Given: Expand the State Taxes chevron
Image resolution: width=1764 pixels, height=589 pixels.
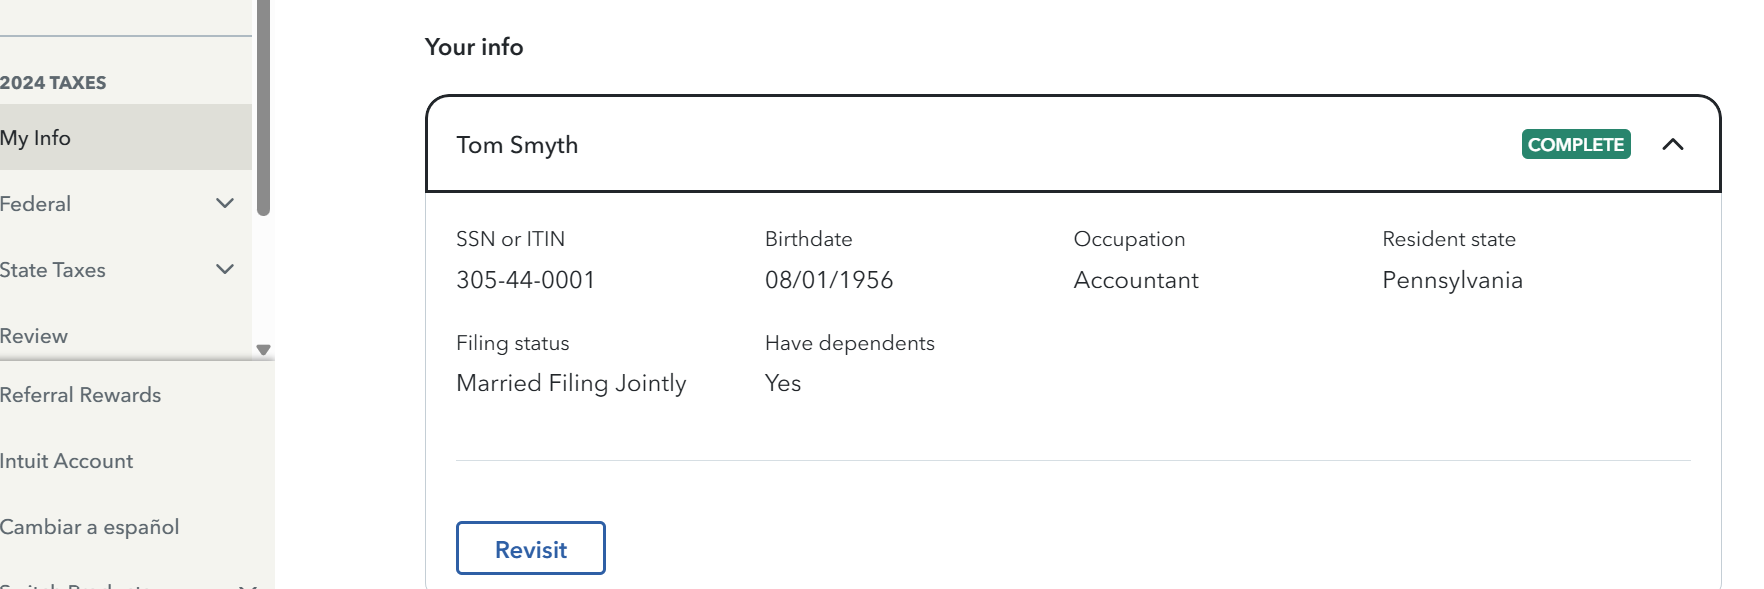Looking at the screenshot, I should tap(225, 270).
